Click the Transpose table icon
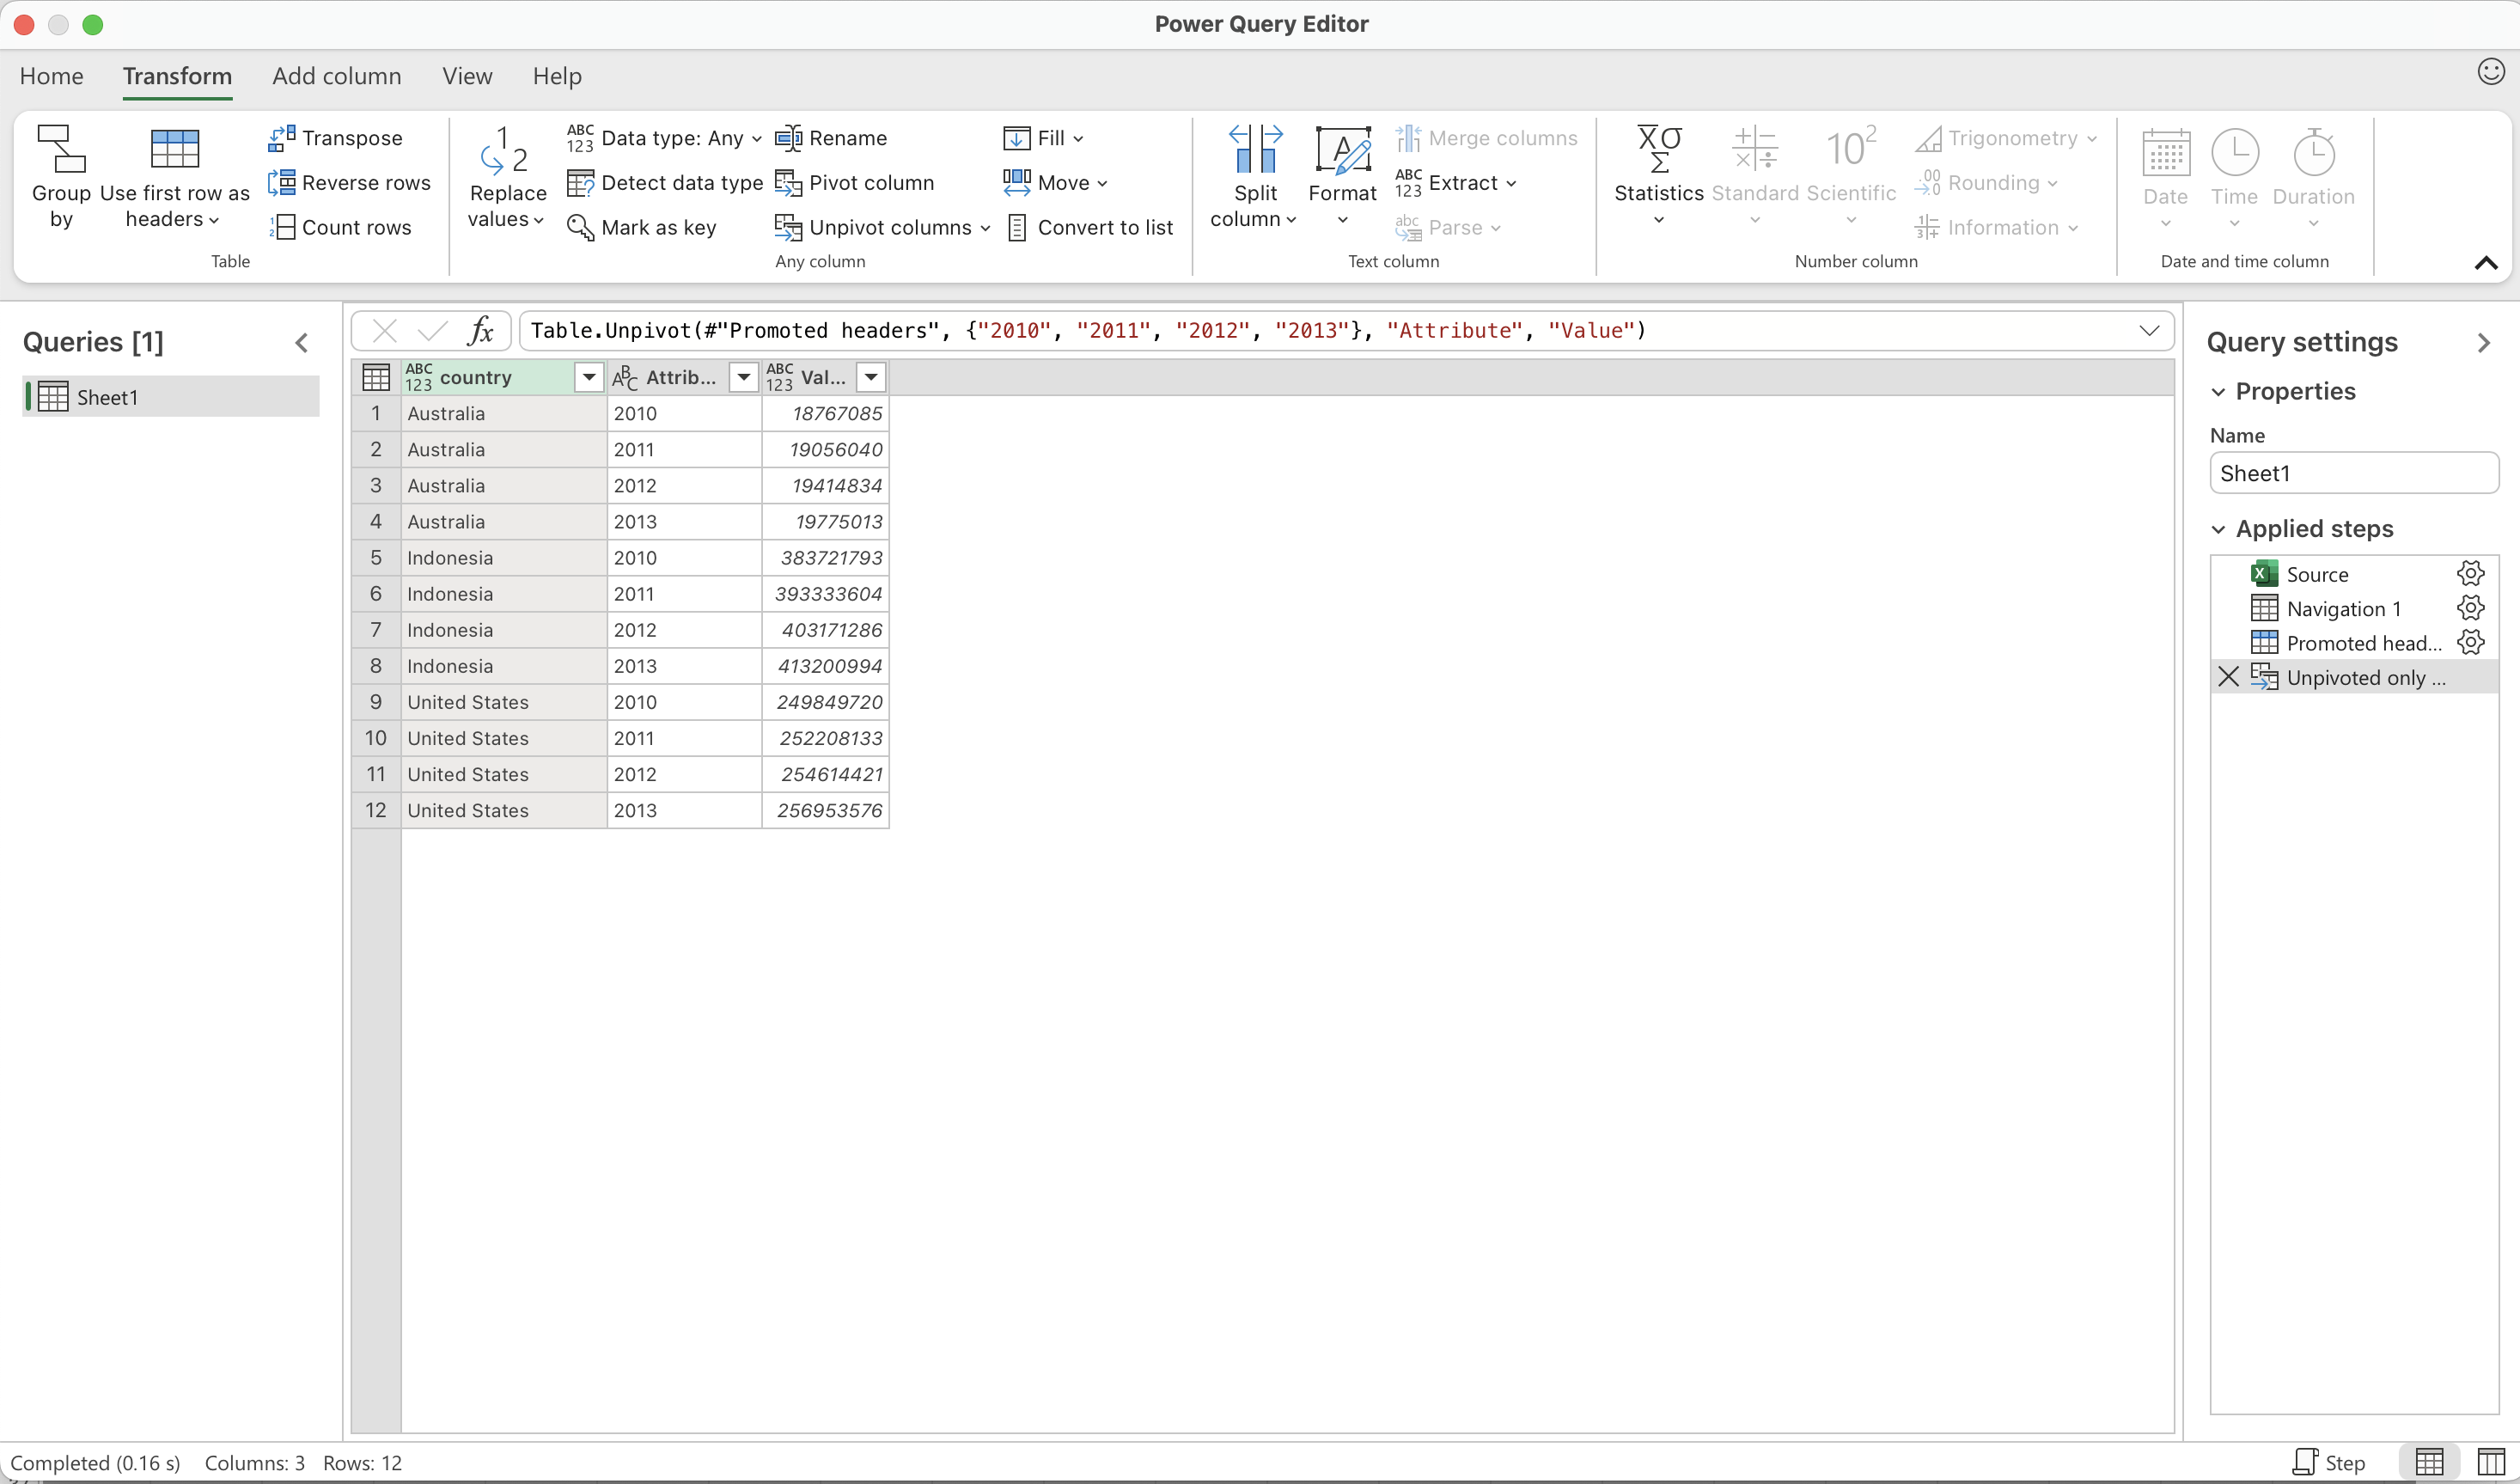 [282, 138]
